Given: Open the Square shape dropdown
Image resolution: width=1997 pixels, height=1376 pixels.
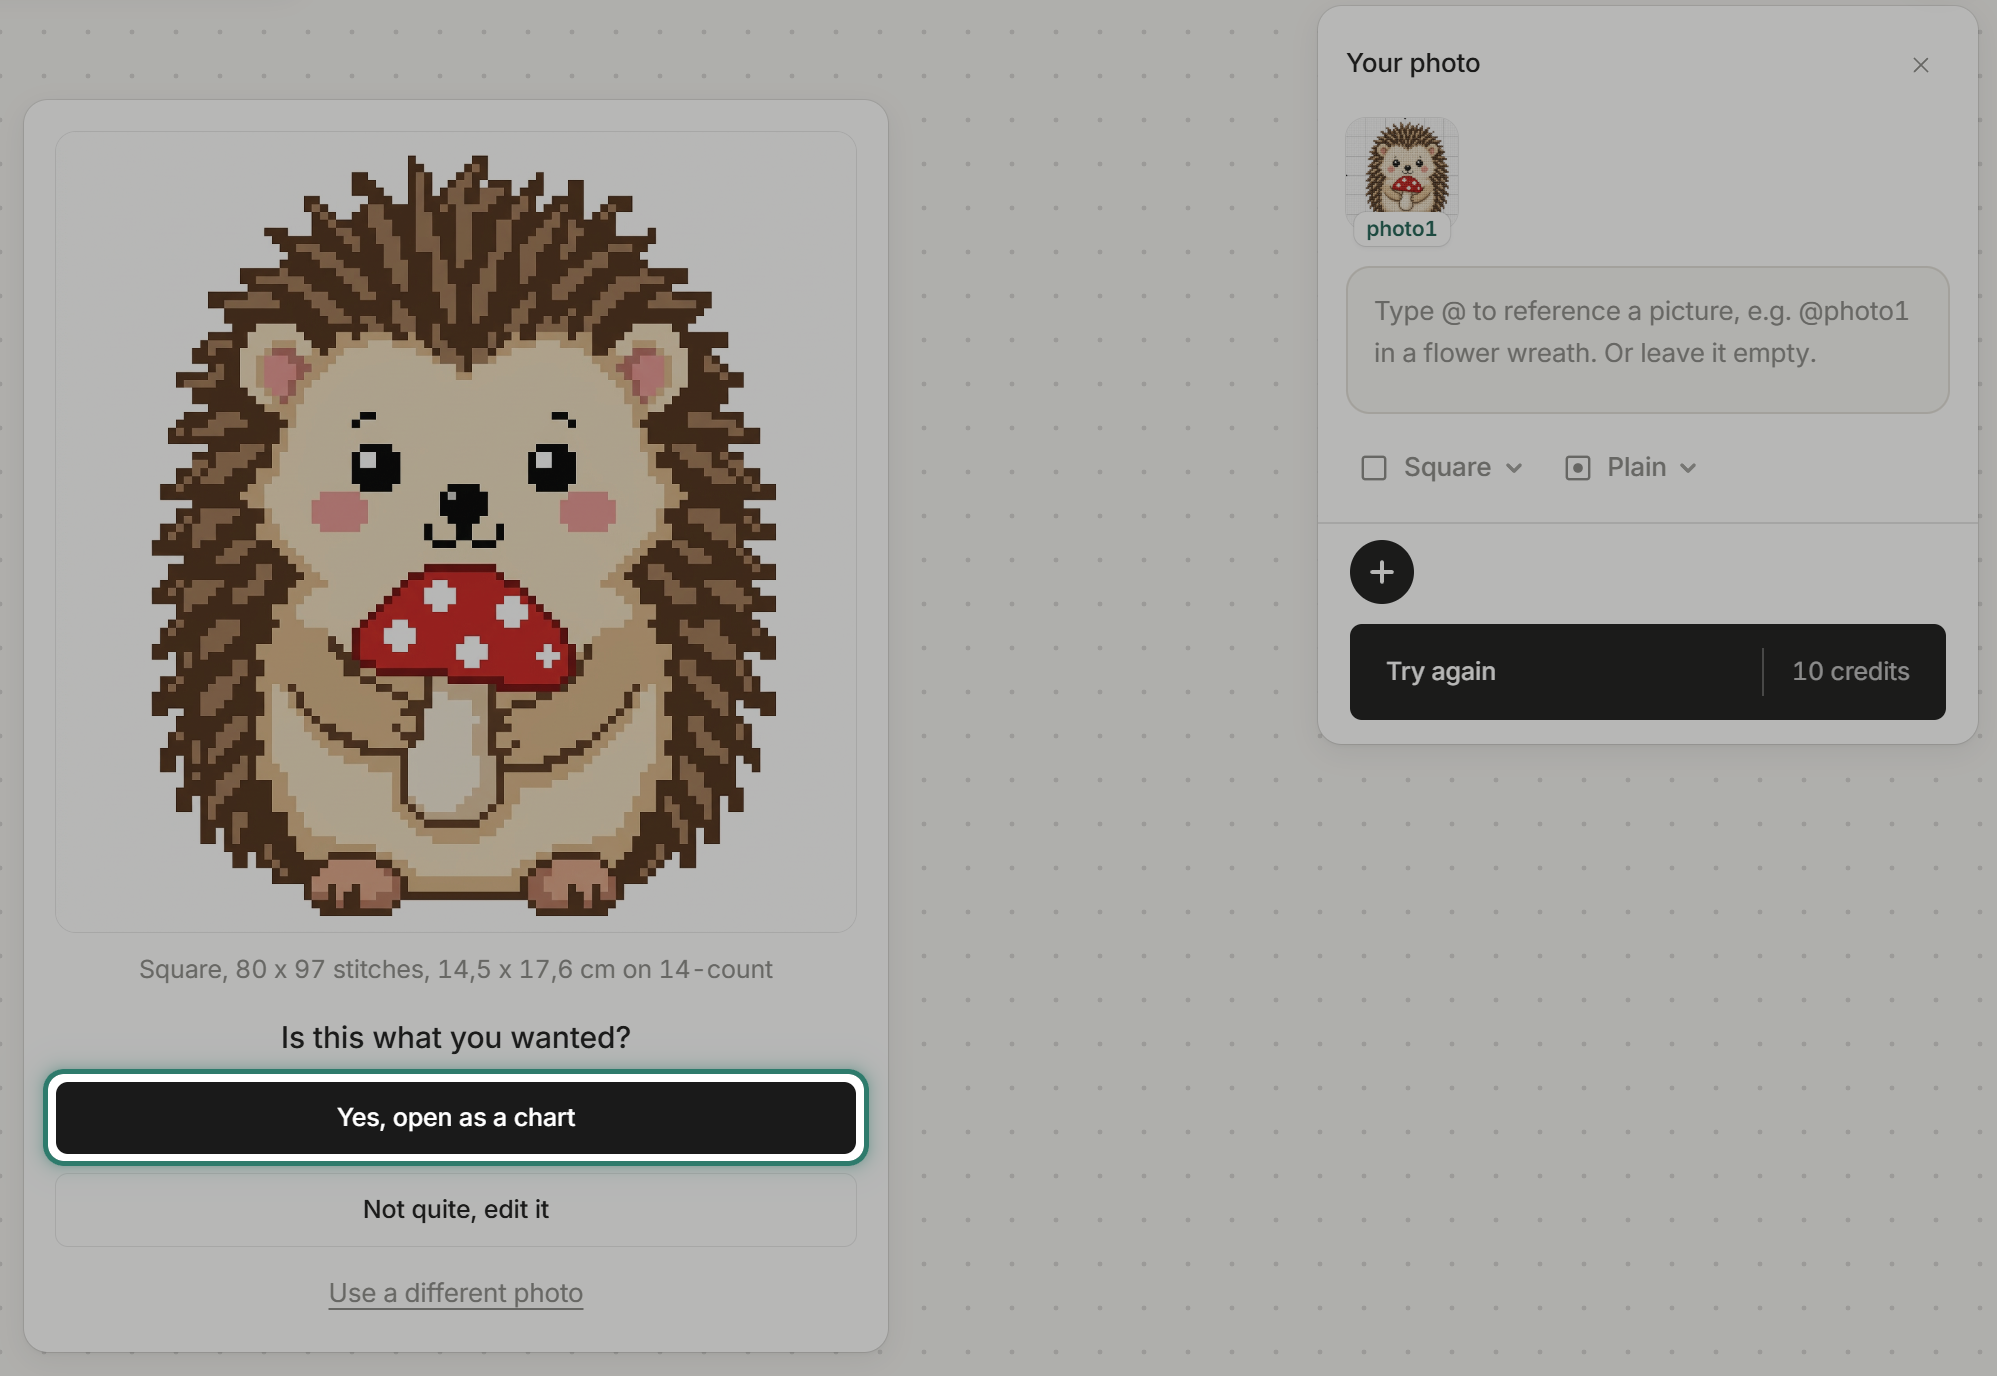Looking at the screenshot, I should [1441, 467].
